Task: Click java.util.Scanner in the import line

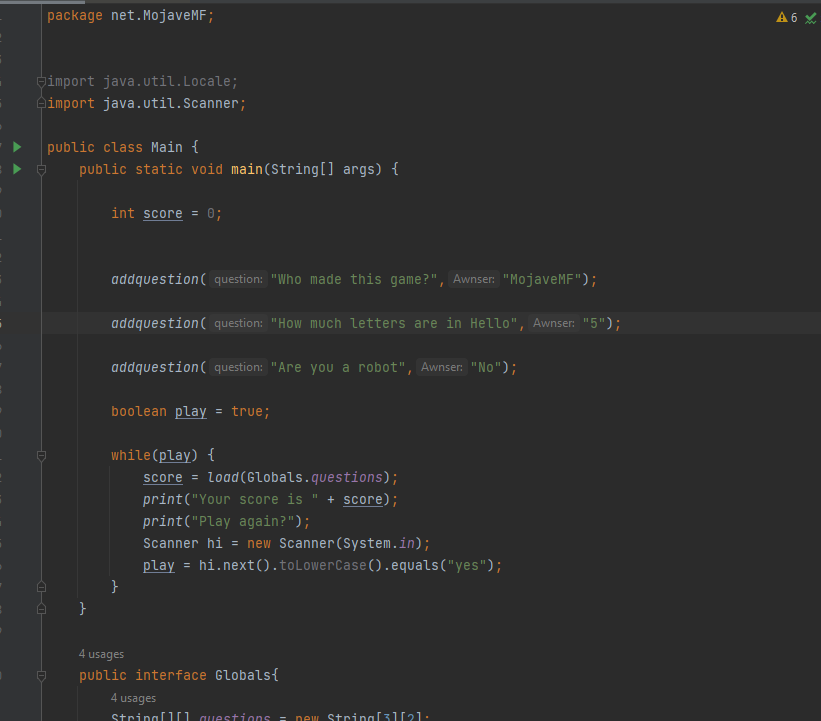Action: pyautogui.click(x=171, y=104)
